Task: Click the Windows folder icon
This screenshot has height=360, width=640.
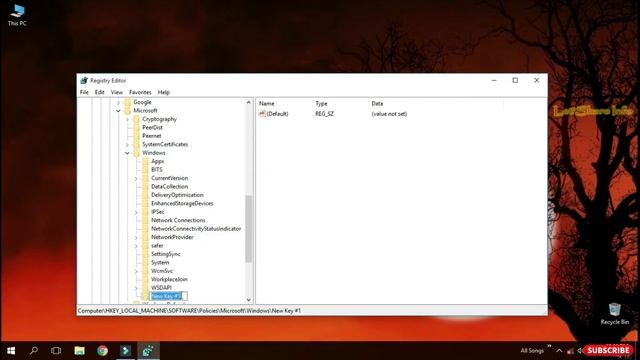Action: pyautogui.click(x=136, y=153)
